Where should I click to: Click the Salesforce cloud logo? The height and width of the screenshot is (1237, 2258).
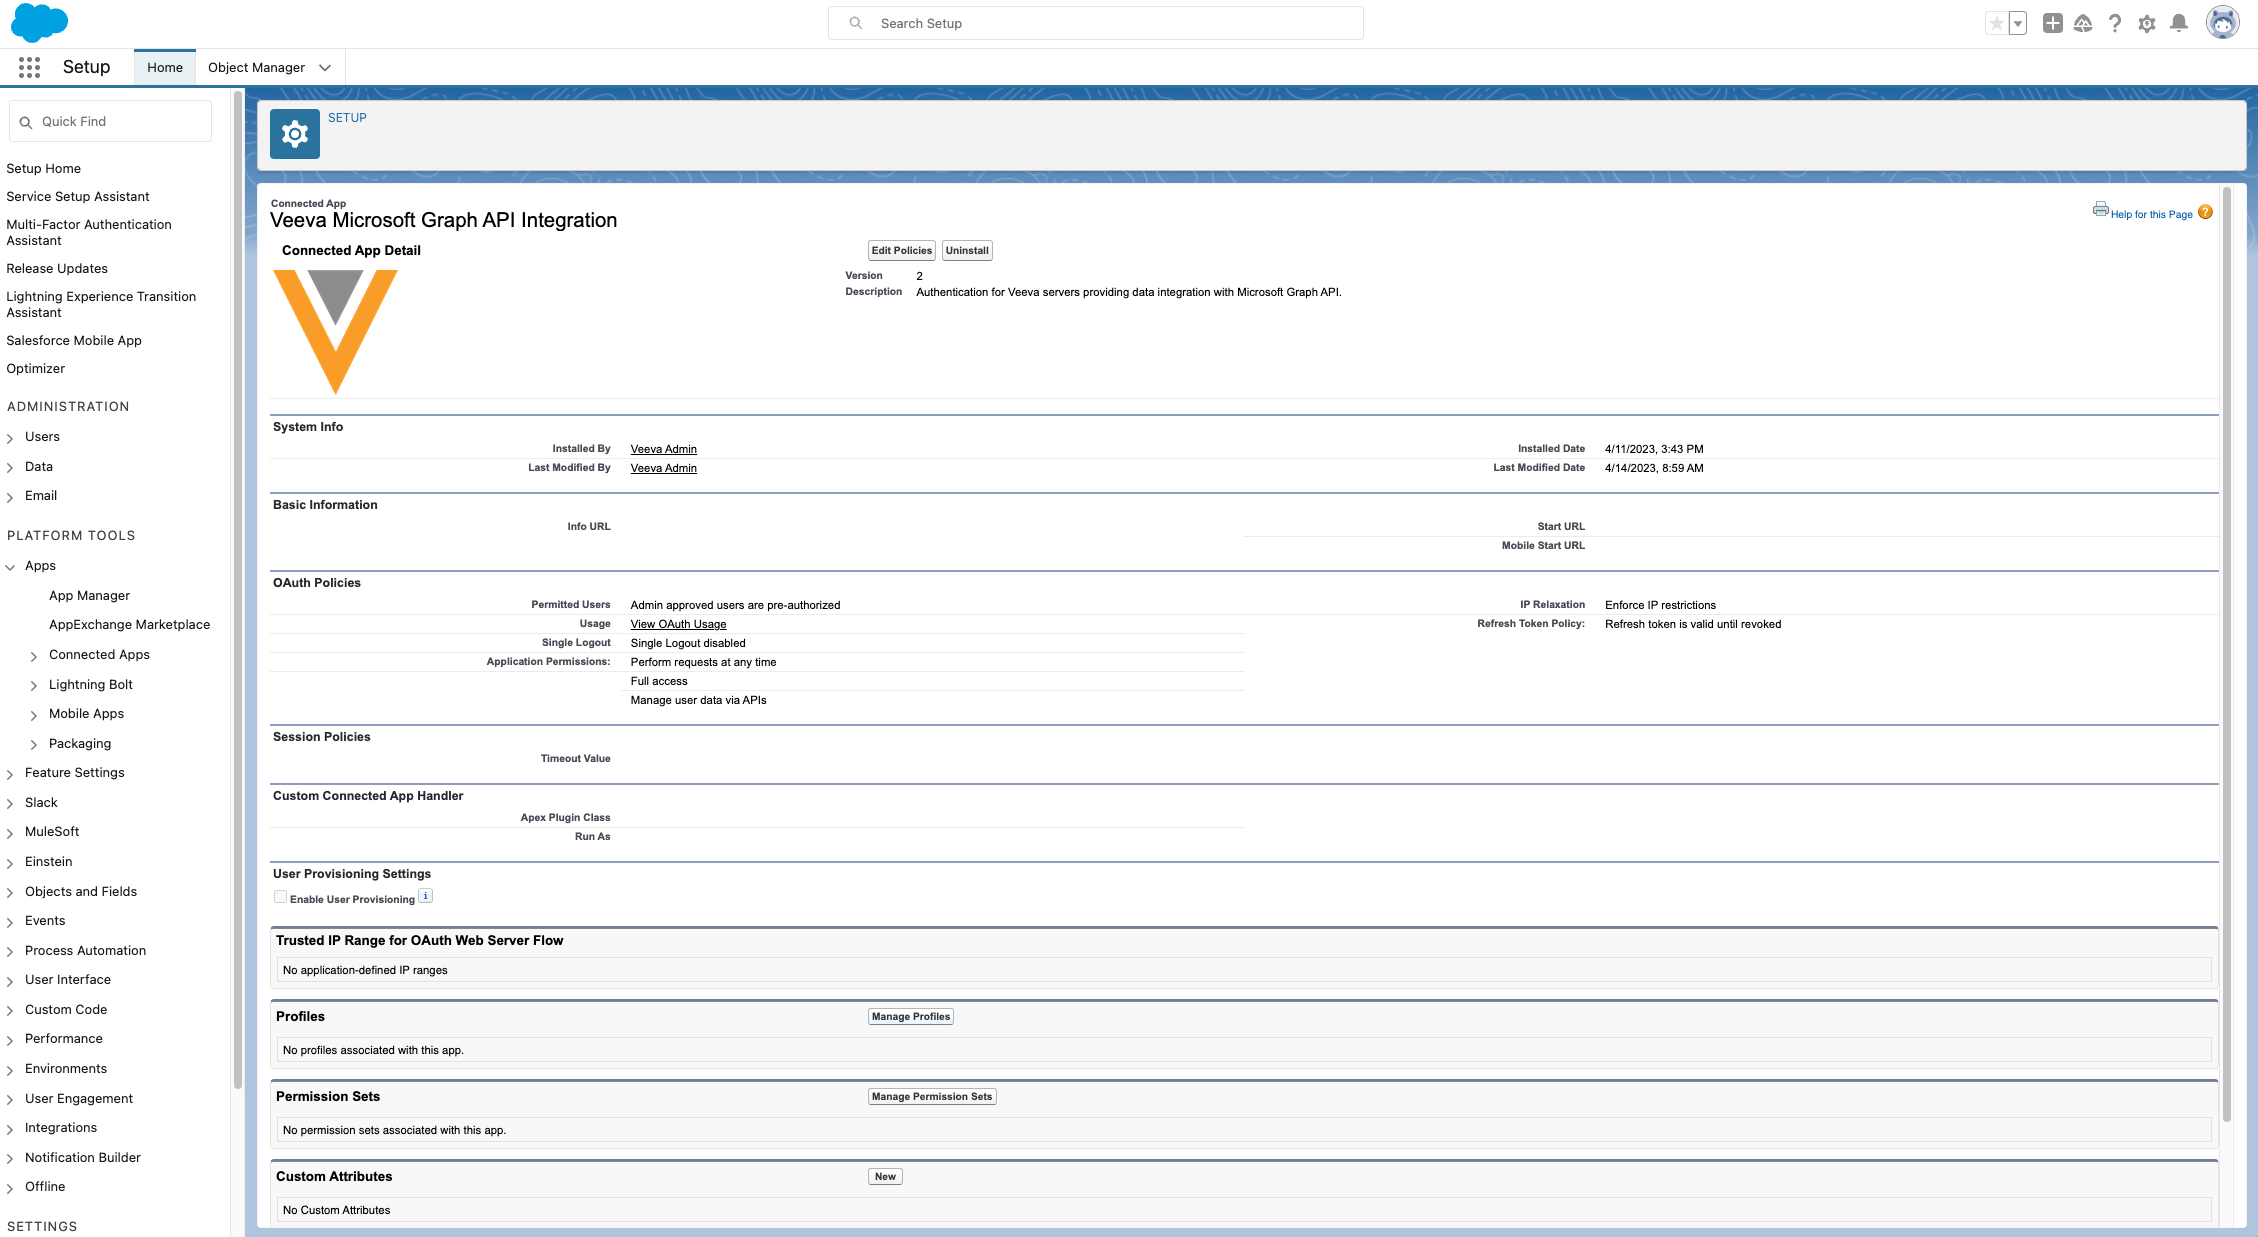pos(39,22)
